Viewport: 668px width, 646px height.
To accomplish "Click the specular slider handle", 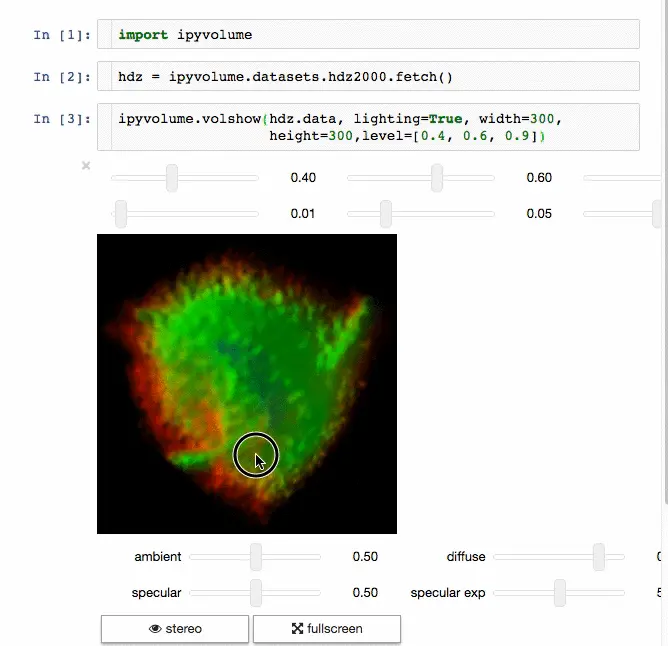I will (x=256, y=592).
